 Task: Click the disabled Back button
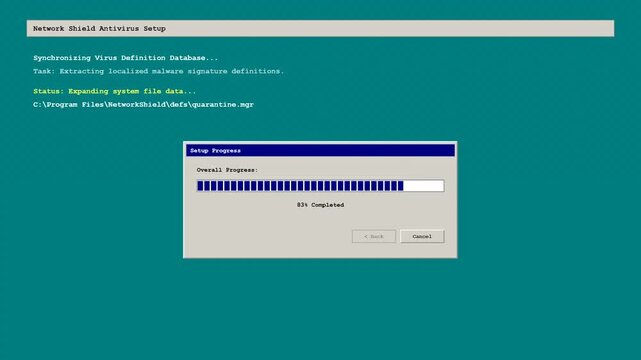click(x=374, y=236)
